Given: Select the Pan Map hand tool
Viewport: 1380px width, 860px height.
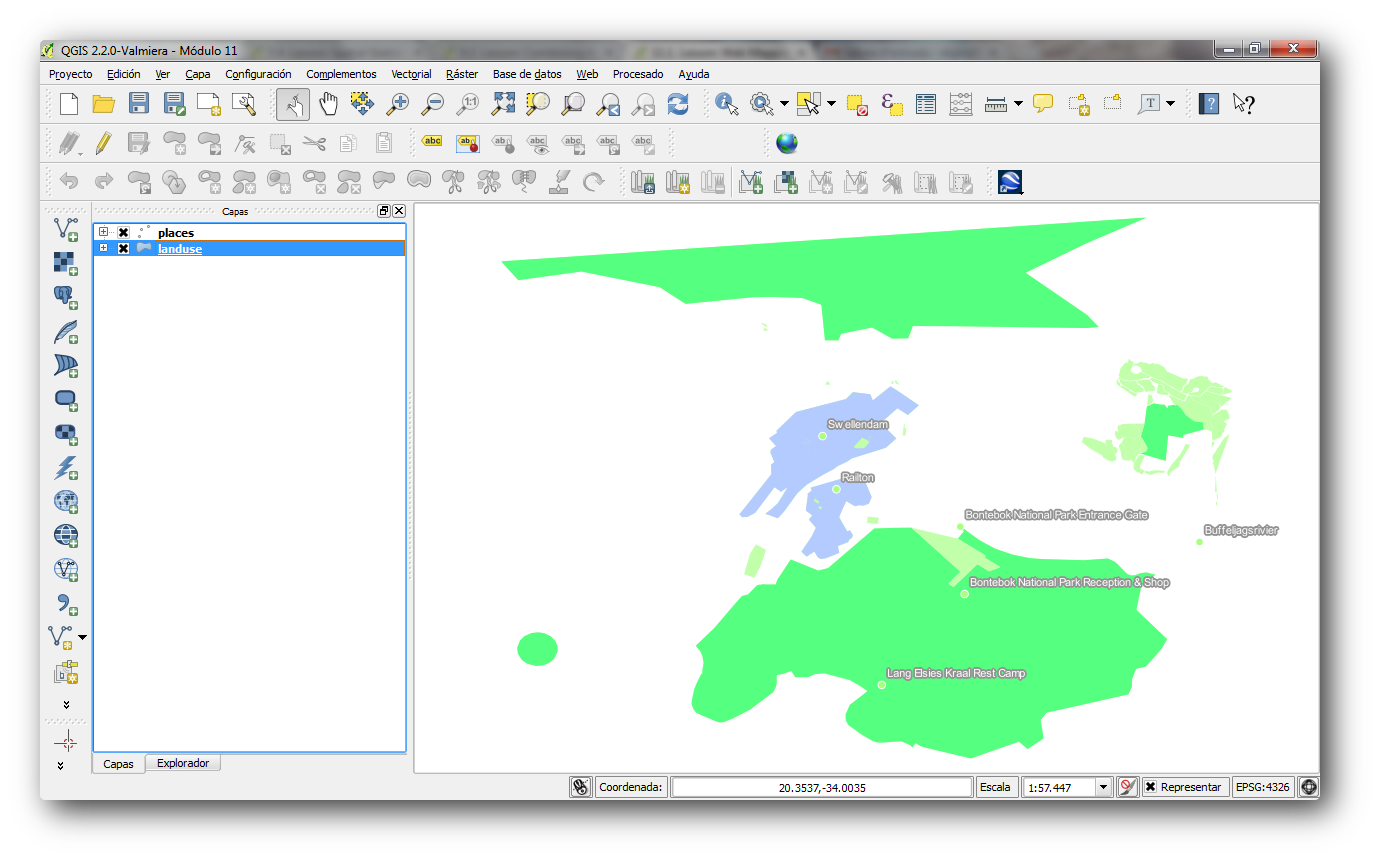Looking at the screenshot, I should (x=328, y=103).
